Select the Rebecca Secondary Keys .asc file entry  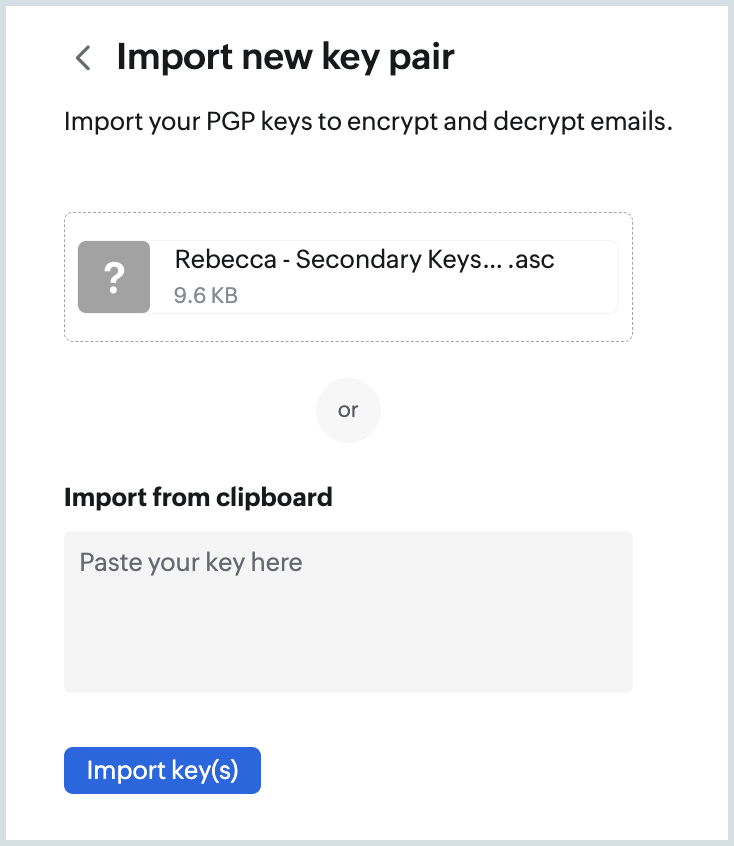[x=348, y=277]
